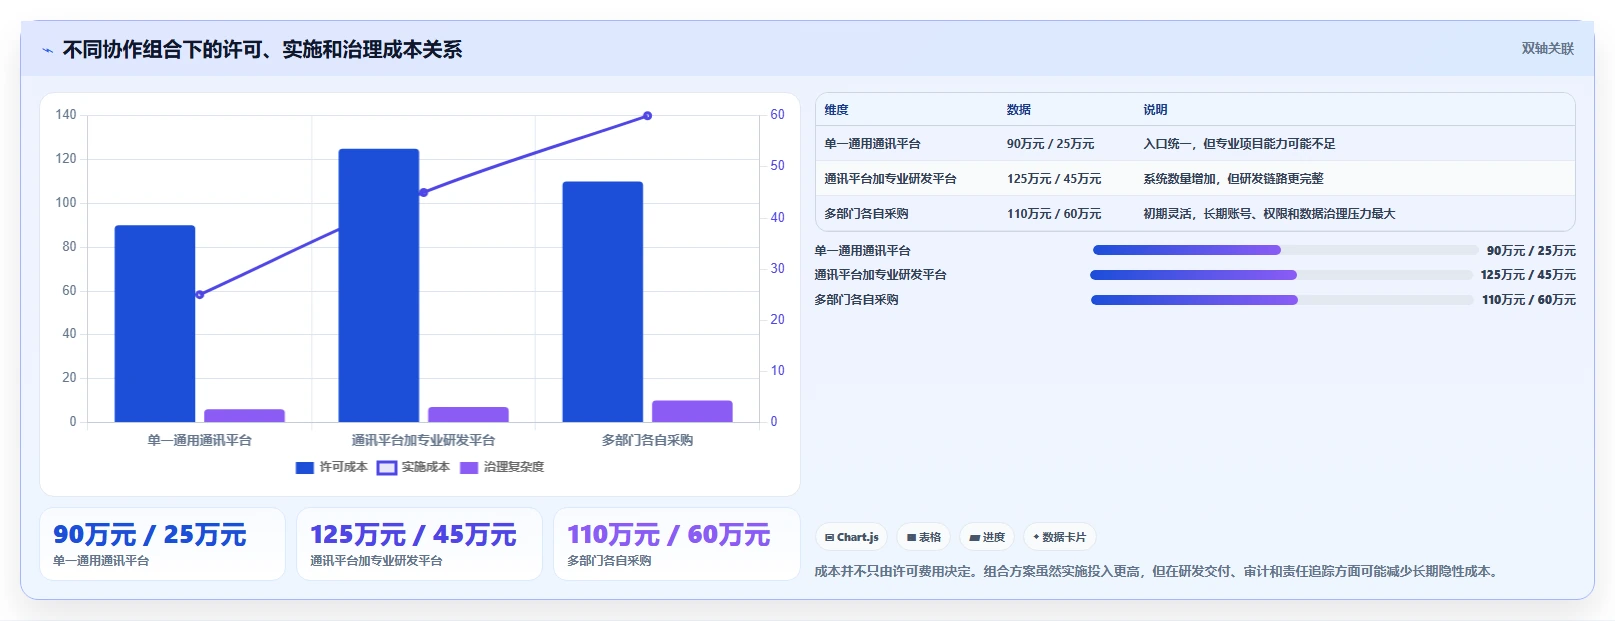Click the line point at value 25

[200, 294]
